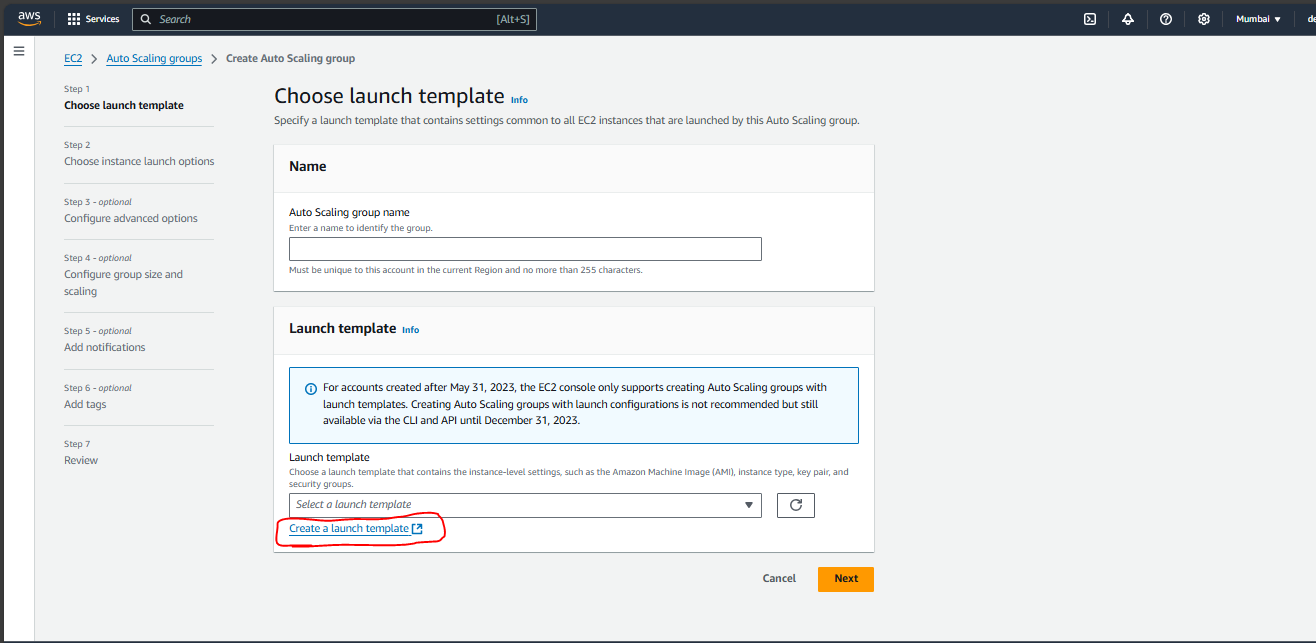Launch CloudShell from the top bar
This screenshot has height=643, width=1316.
(1090, 19)
